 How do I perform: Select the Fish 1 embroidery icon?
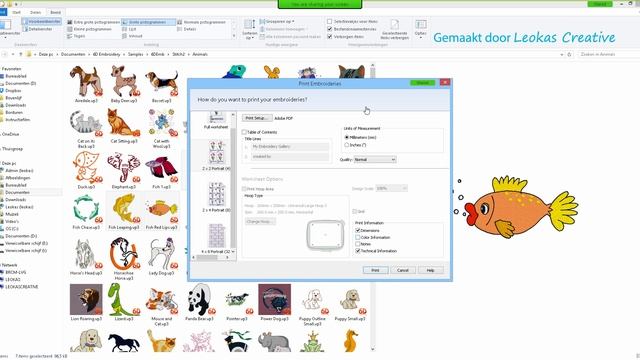coord(162,170)
